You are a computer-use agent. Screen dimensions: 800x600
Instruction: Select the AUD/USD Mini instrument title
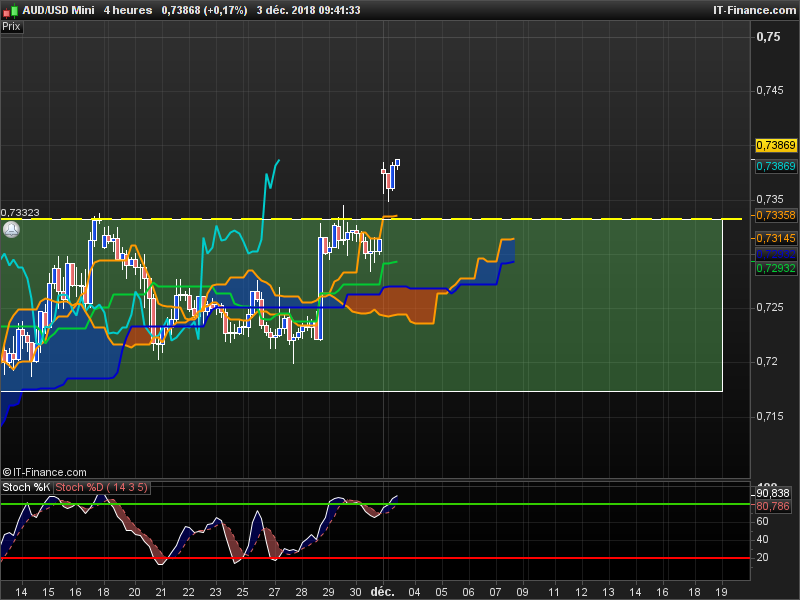58,10
